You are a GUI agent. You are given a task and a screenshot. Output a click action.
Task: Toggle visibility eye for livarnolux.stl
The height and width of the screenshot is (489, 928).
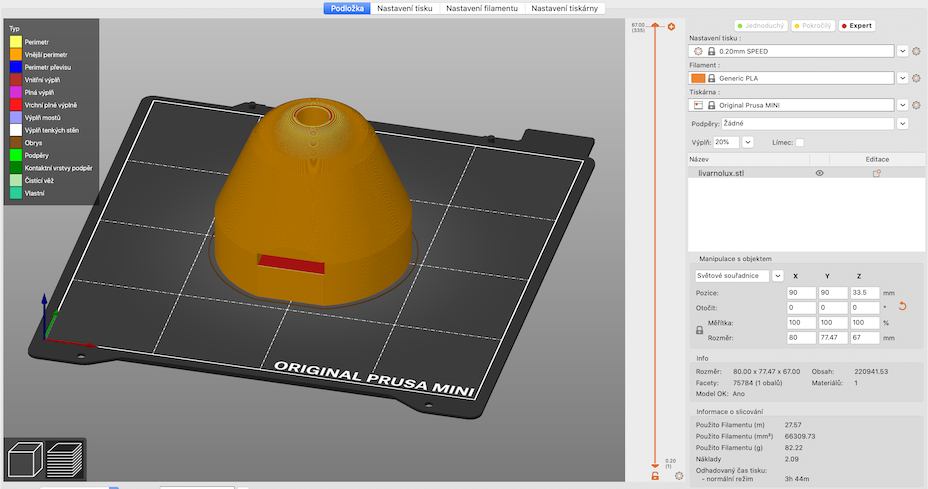819,173
